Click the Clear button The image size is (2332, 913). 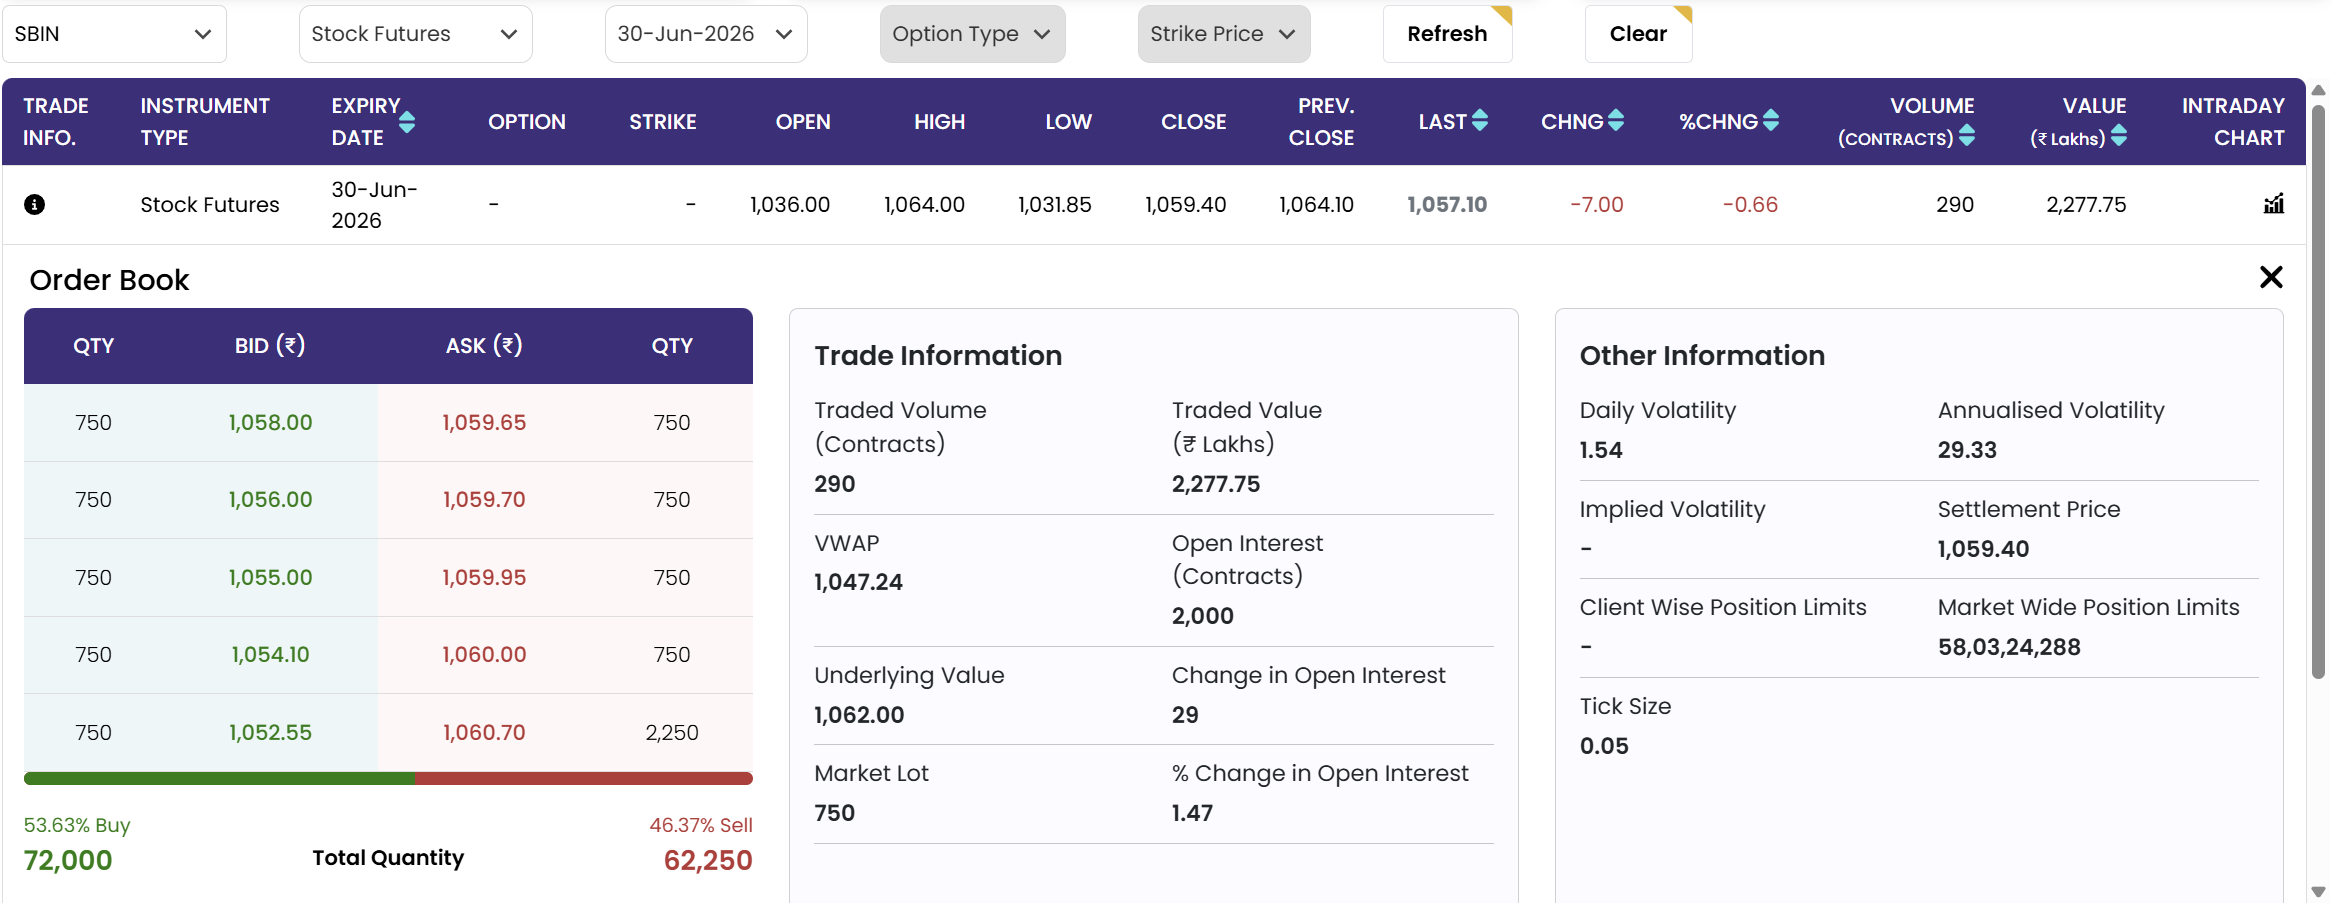tap(1638, 34)
